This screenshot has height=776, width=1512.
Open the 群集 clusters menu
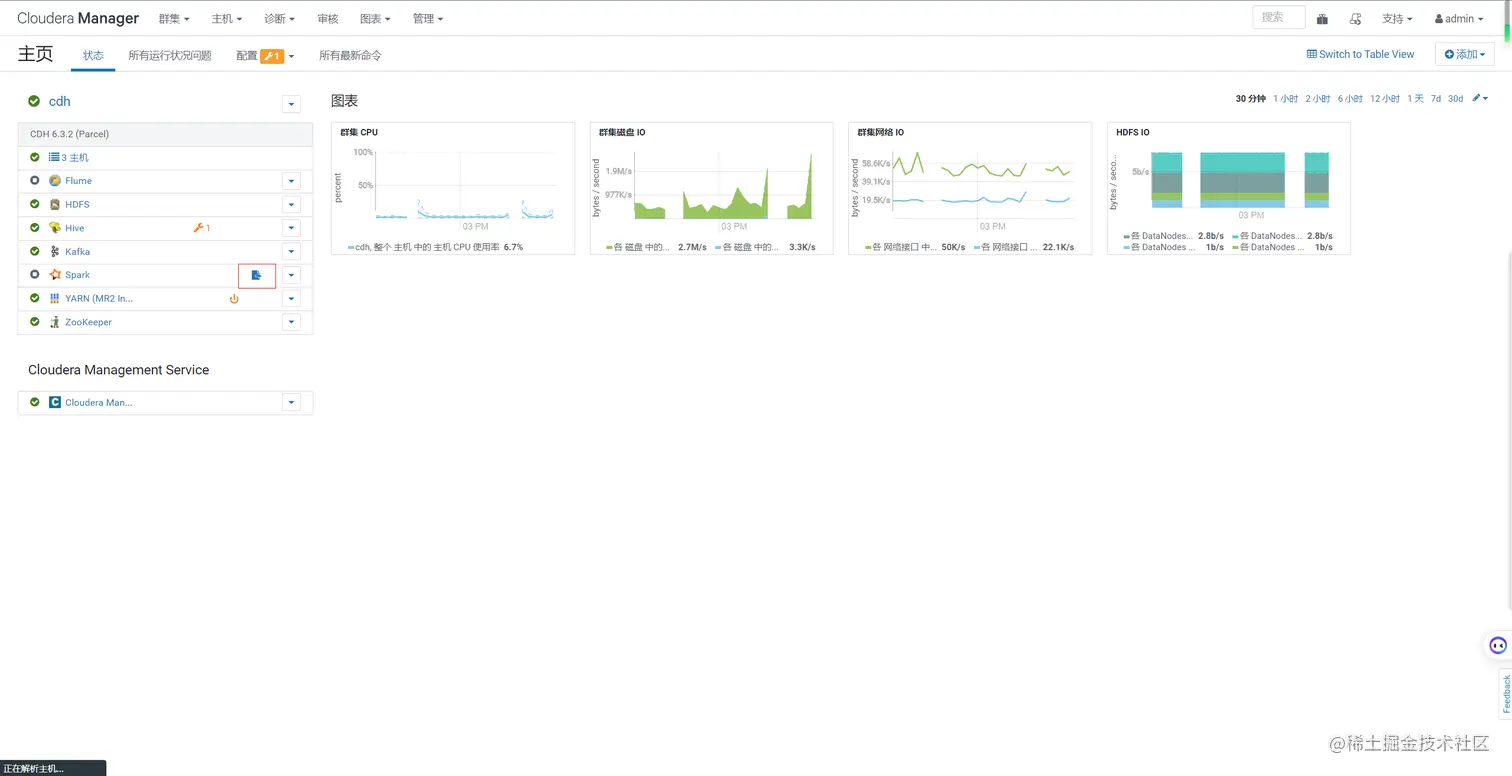pos(174,18)
